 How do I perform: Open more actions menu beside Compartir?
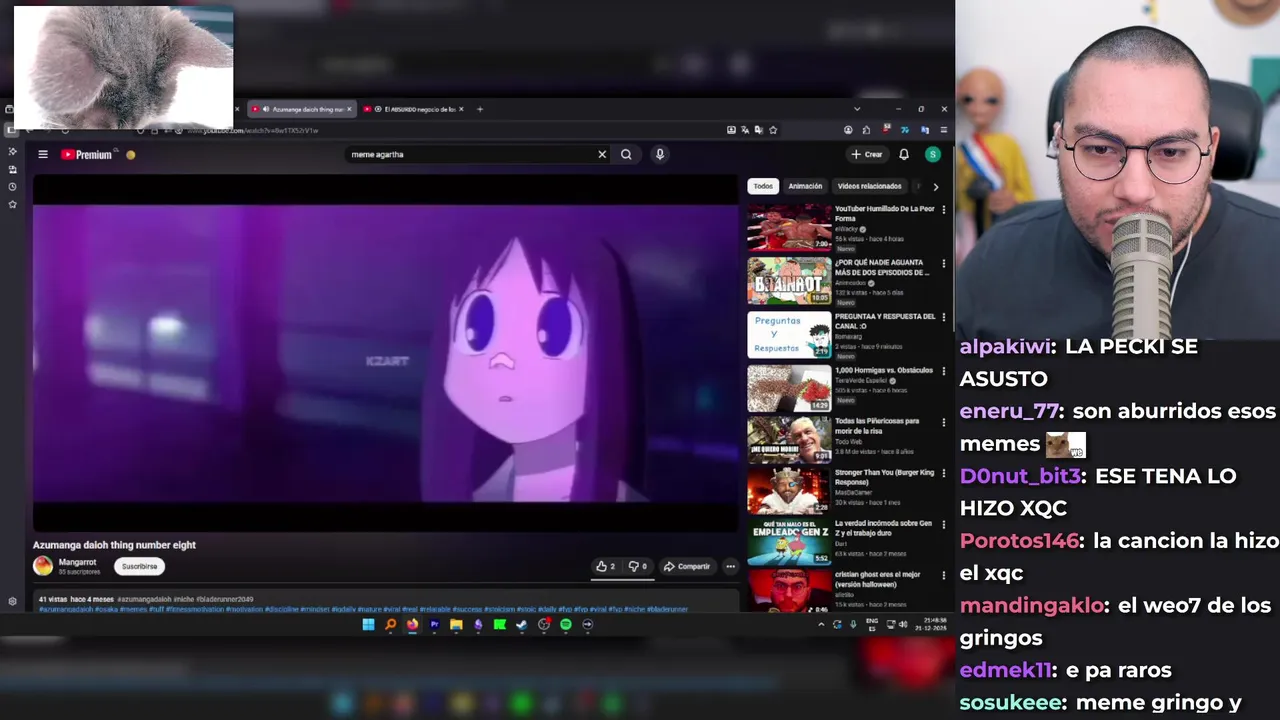[x=730, y=566]
